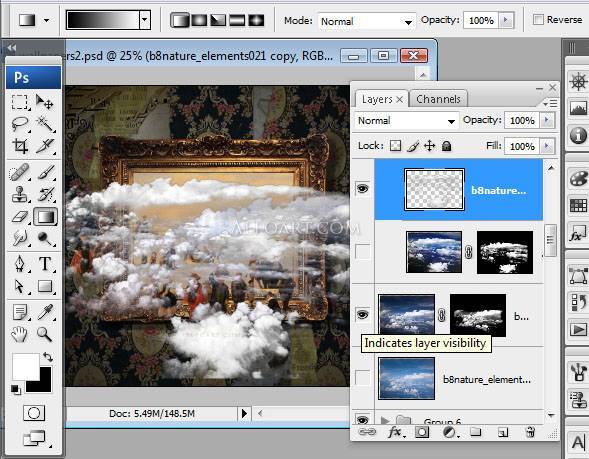Choose the Reflected gradient style

point(237,20)
